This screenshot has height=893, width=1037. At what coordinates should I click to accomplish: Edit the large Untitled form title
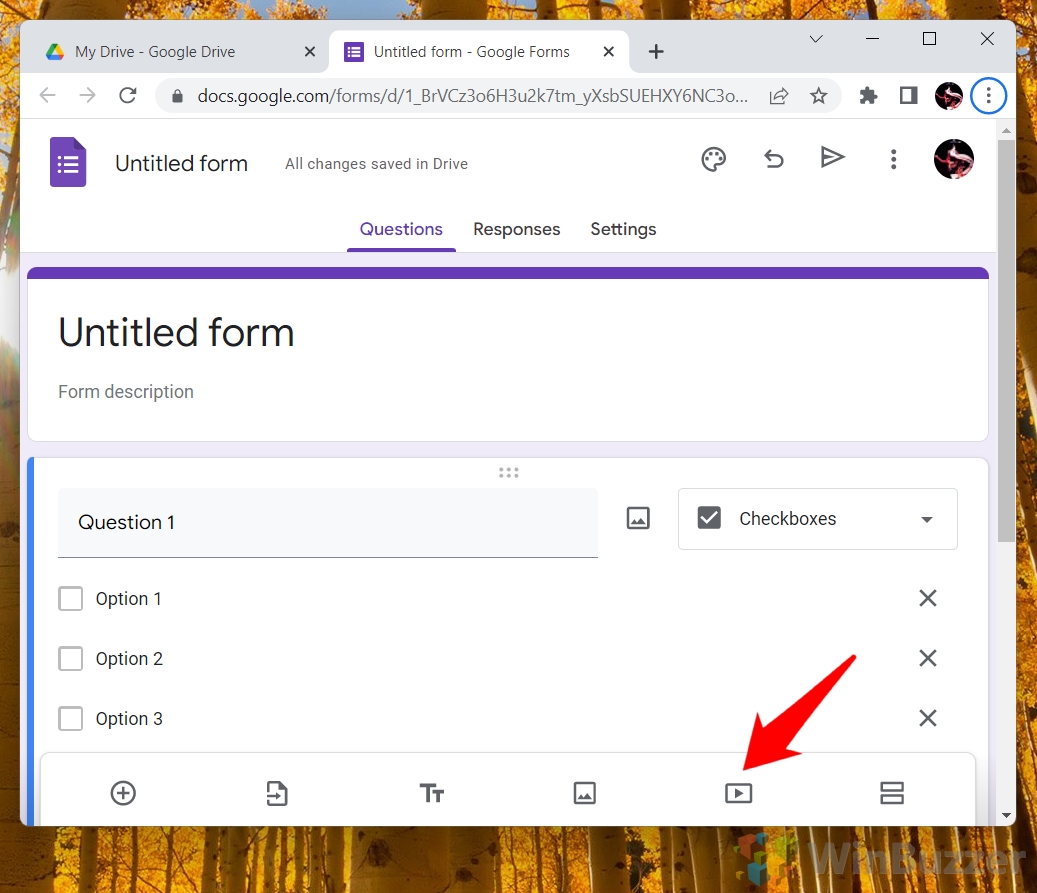[x=177, y=333]
